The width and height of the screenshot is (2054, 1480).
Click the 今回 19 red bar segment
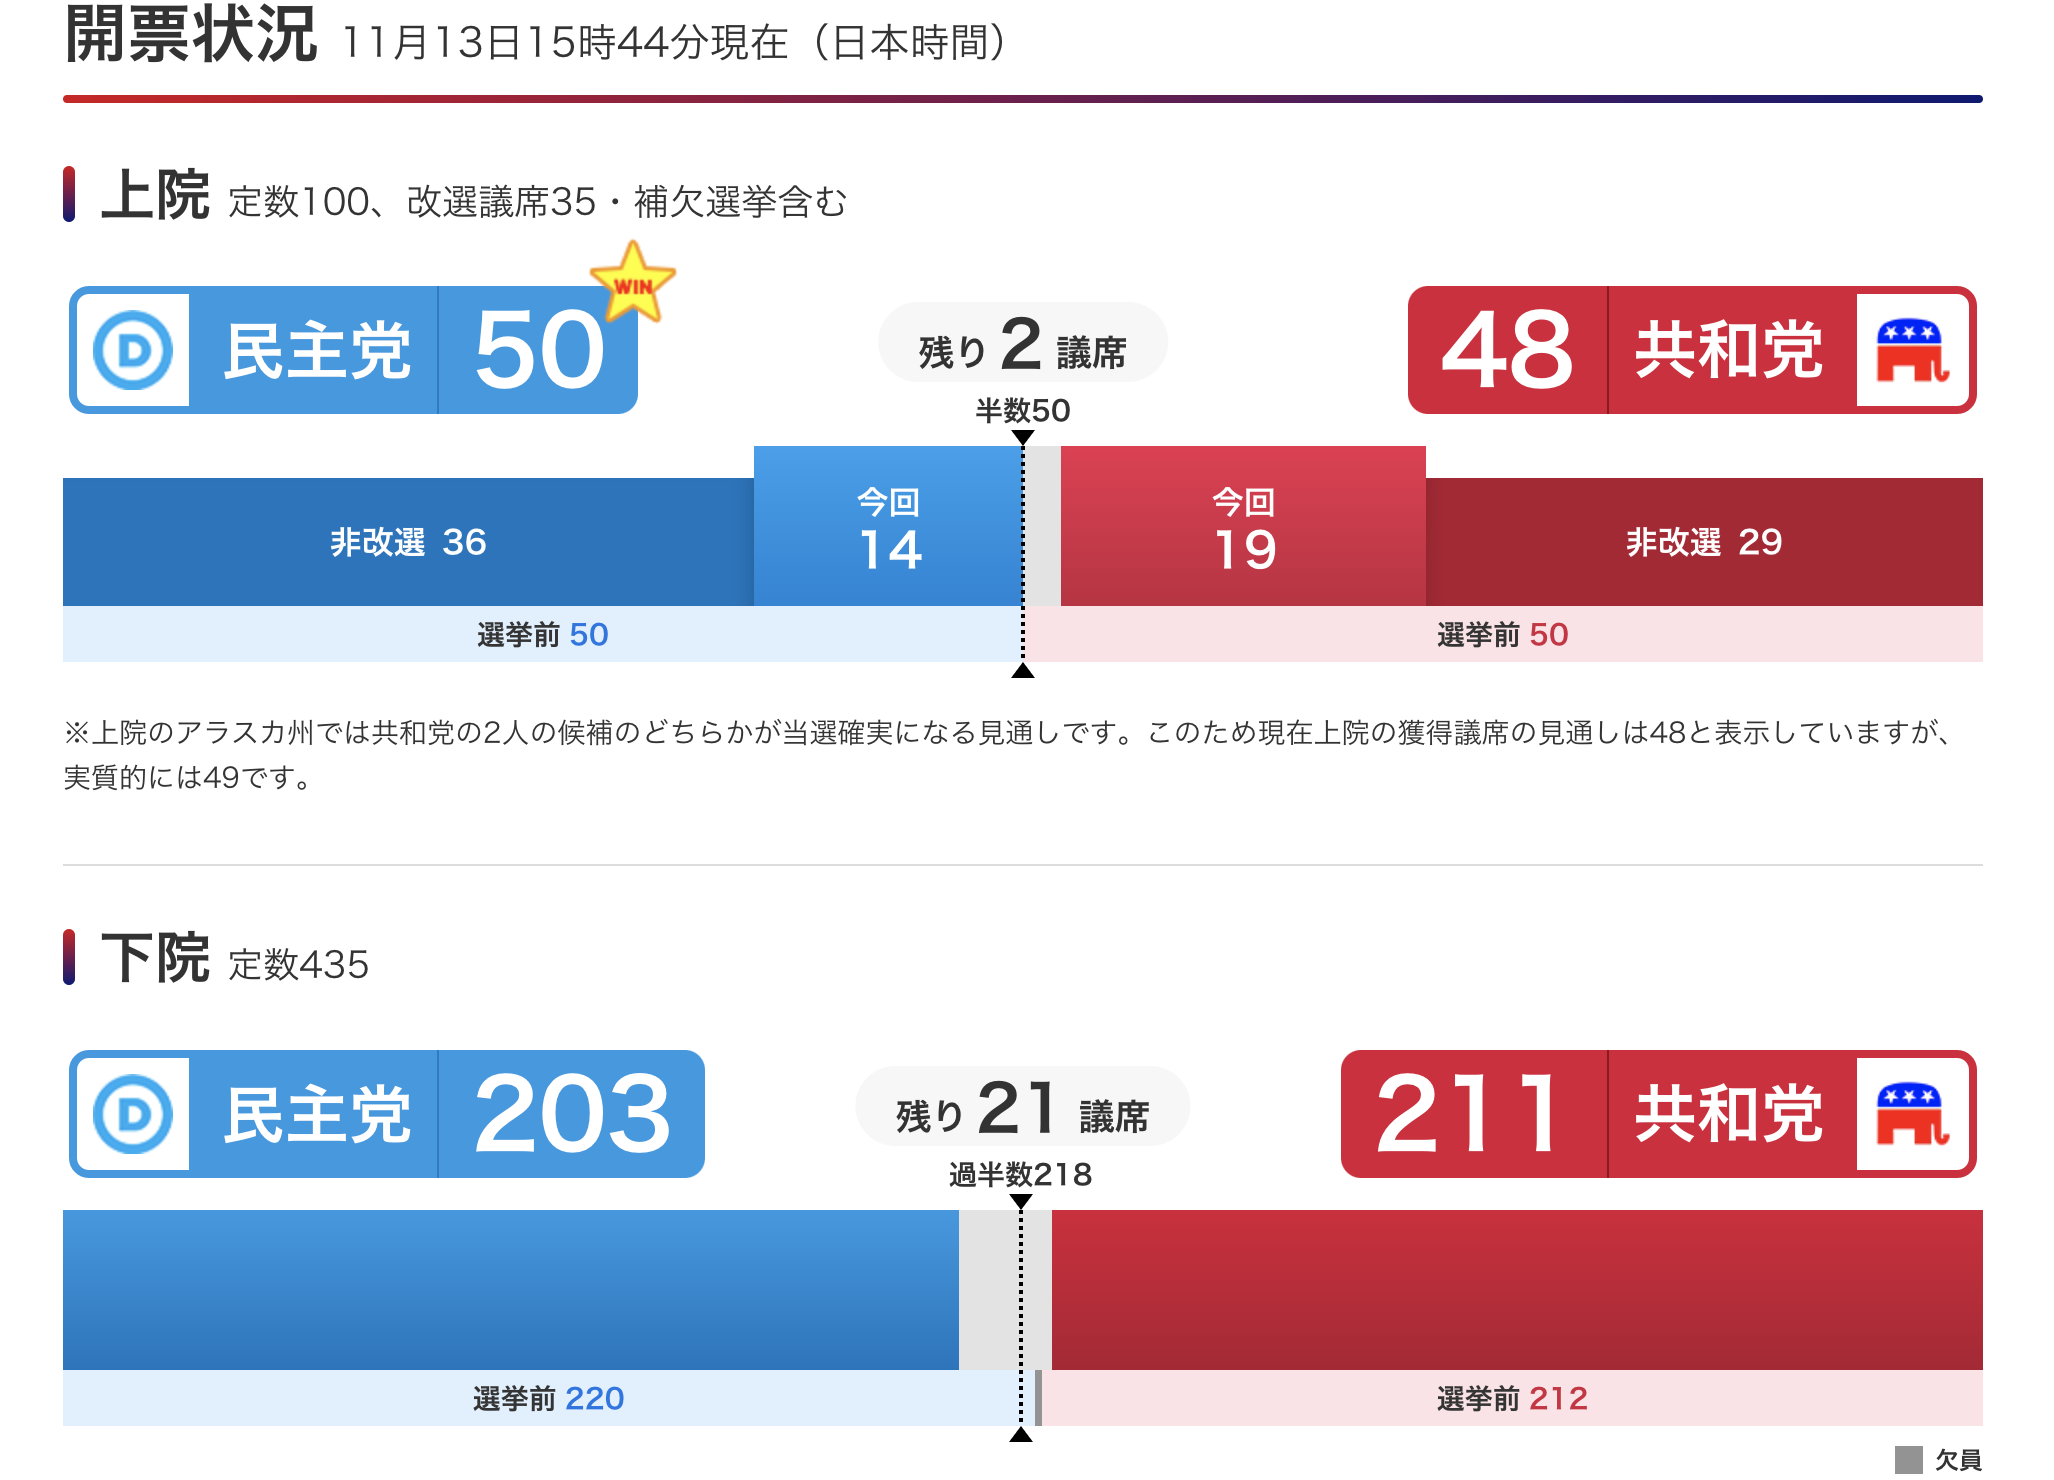pos(1243,528)
